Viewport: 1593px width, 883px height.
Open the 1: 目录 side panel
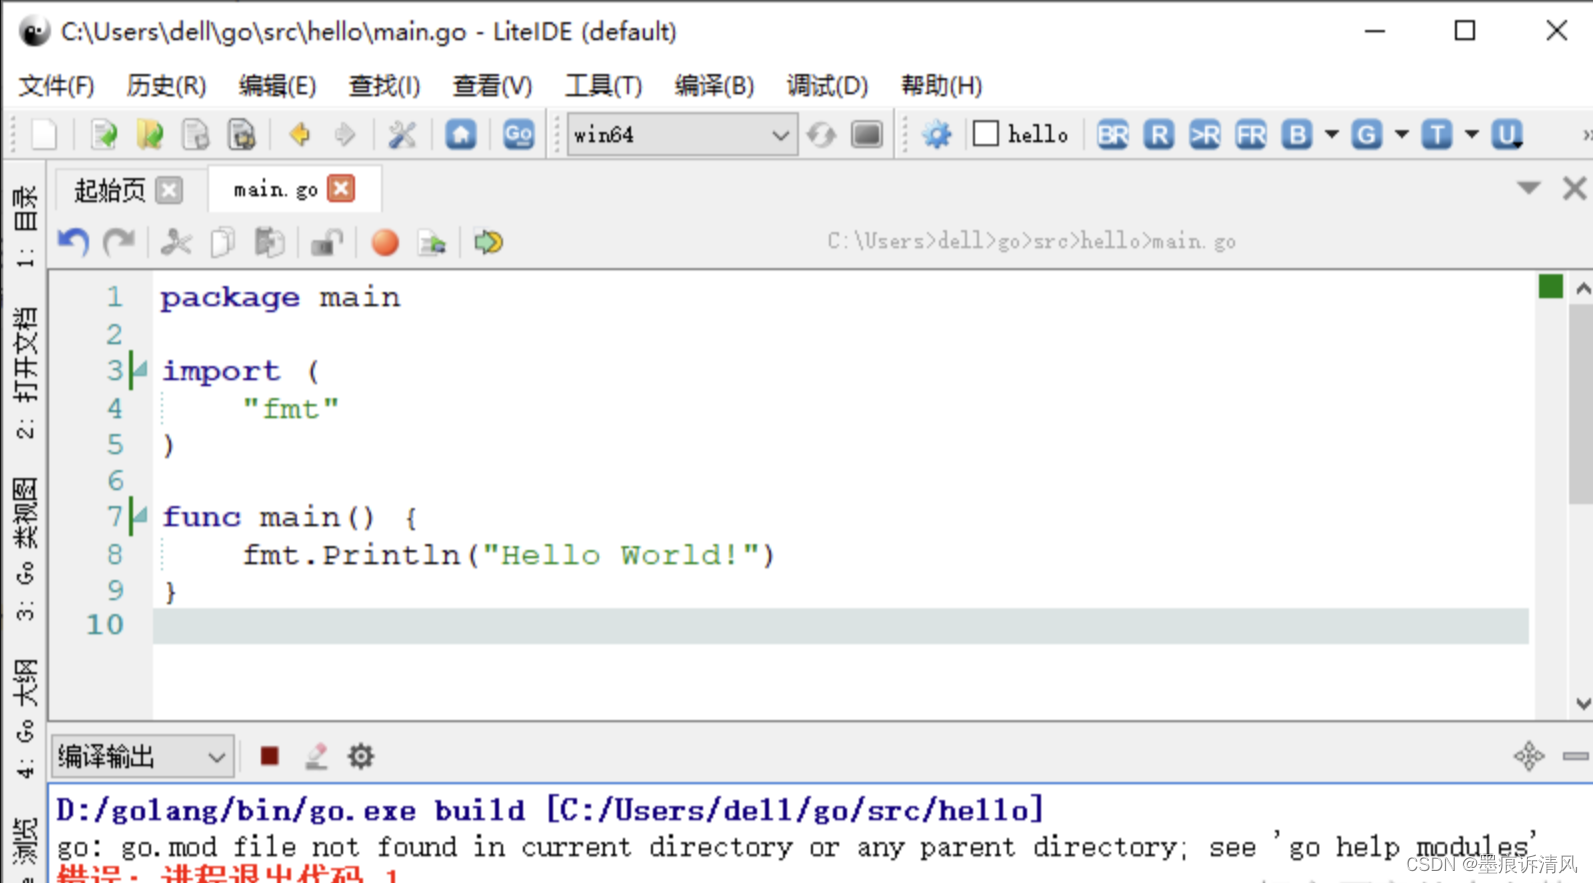[25, 225]
